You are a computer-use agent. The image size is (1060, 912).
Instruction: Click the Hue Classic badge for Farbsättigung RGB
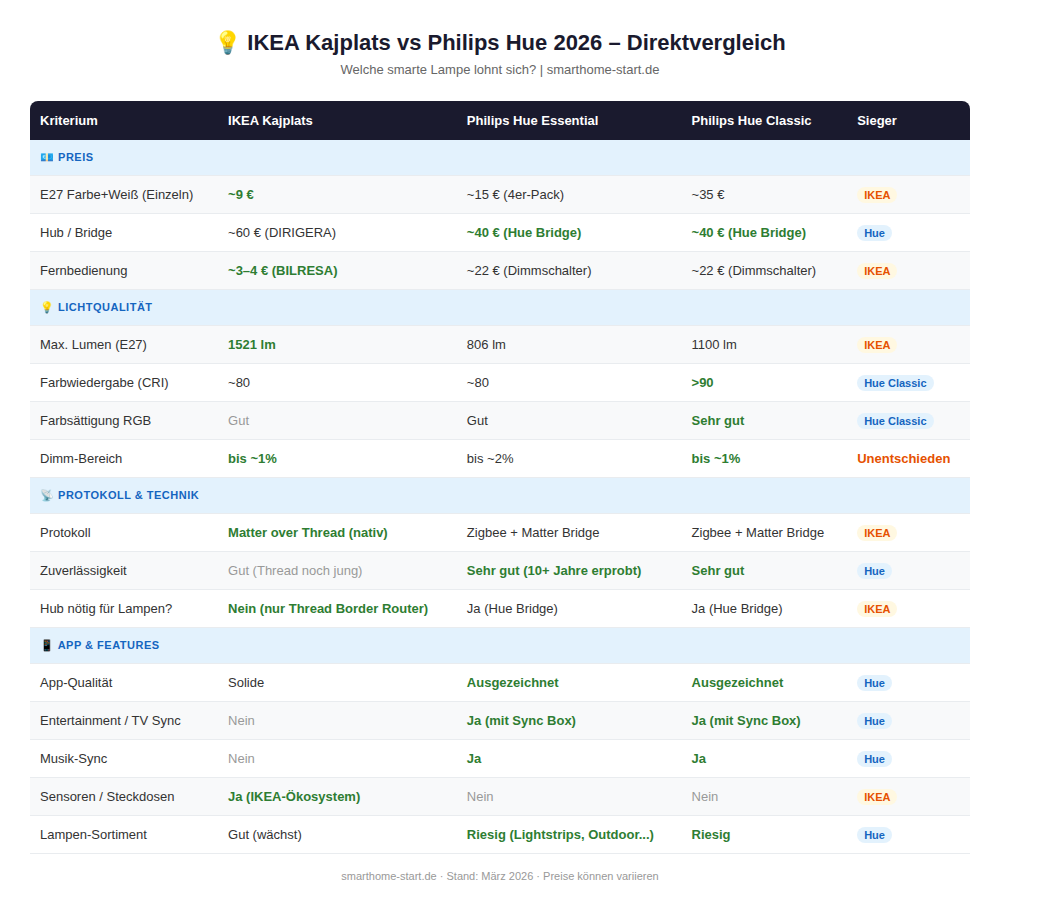click(x=895, y=421)
